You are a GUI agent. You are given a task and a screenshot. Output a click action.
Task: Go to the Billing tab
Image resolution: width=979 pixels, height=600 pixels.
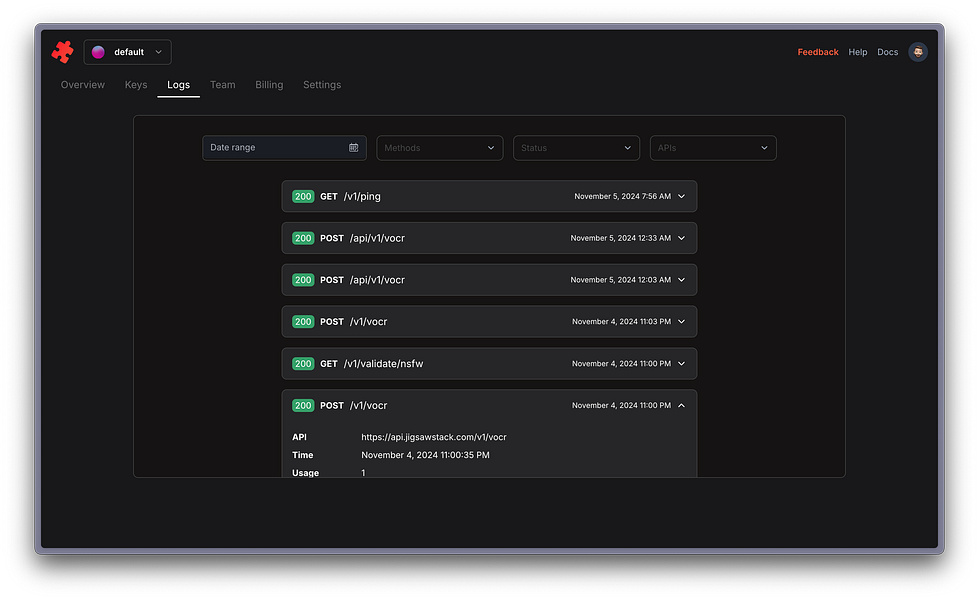[269, 85]
